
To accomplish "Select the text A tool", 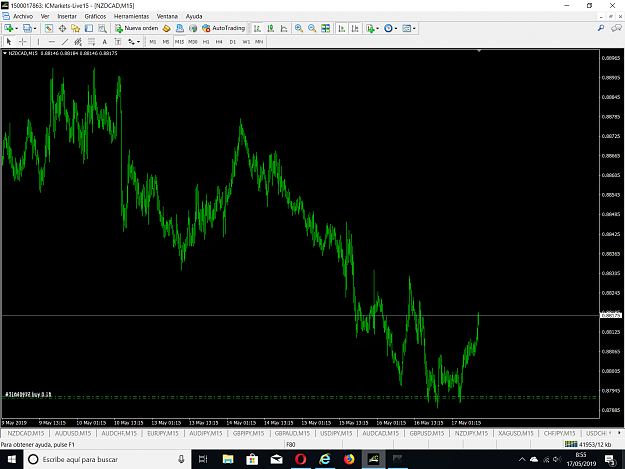I will coord(104,41).
